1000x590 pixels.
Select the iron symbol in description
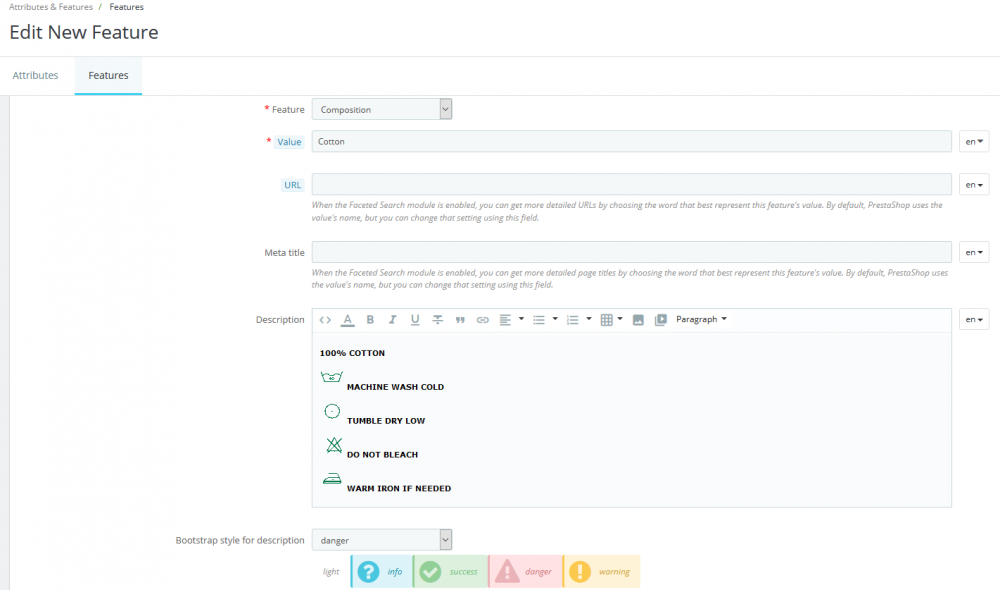332,479
